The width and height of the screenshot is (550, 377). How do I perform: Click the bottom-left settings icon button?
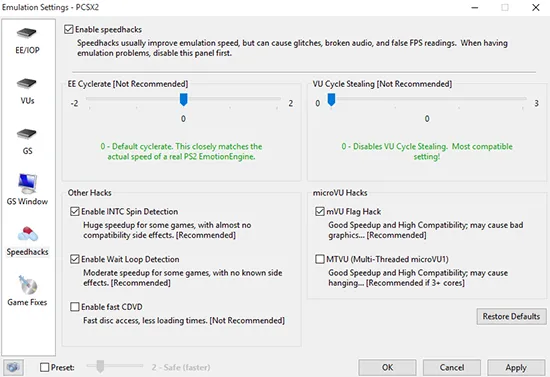point(13,367)
